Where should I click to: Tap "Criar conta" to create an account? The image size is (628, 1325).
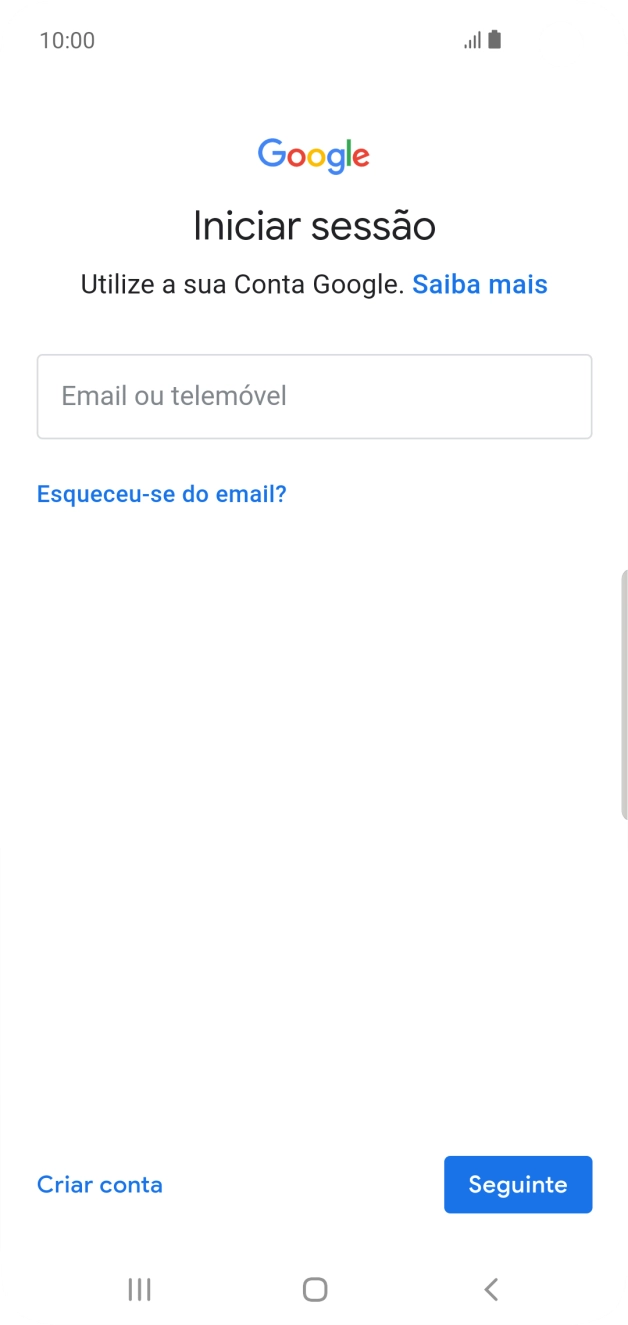point(99,1184)
